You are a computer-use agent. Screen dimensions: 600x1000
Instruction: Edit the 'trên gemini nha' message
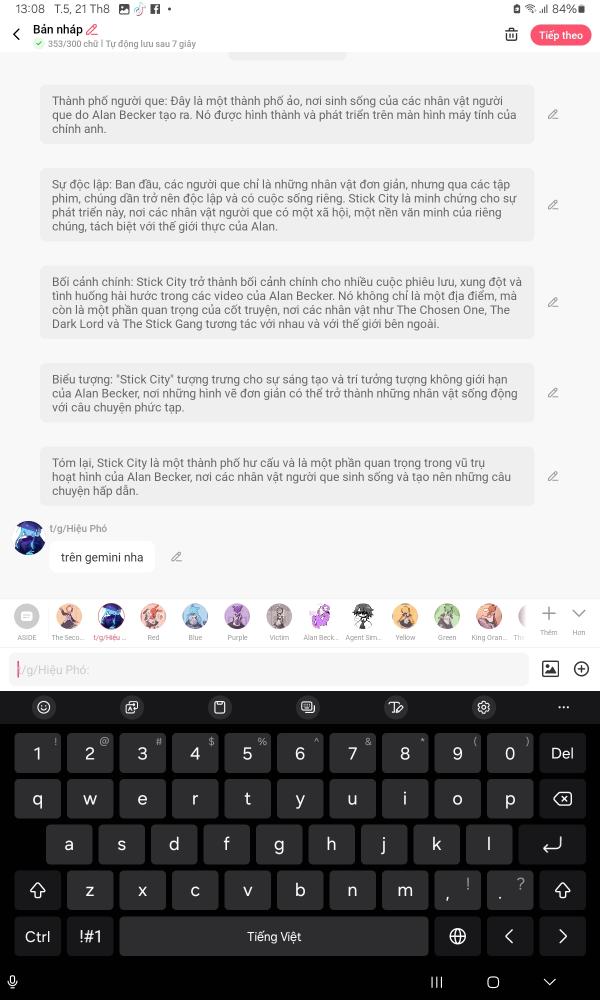[177, 557]
